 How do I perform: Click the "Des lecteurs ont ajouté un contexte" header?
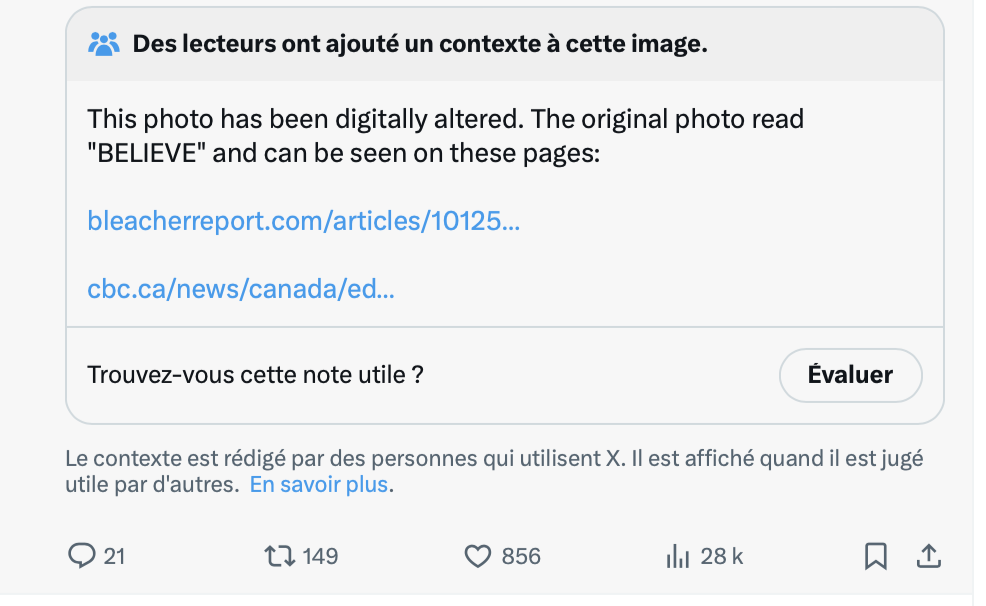click(x=420, y=44)
